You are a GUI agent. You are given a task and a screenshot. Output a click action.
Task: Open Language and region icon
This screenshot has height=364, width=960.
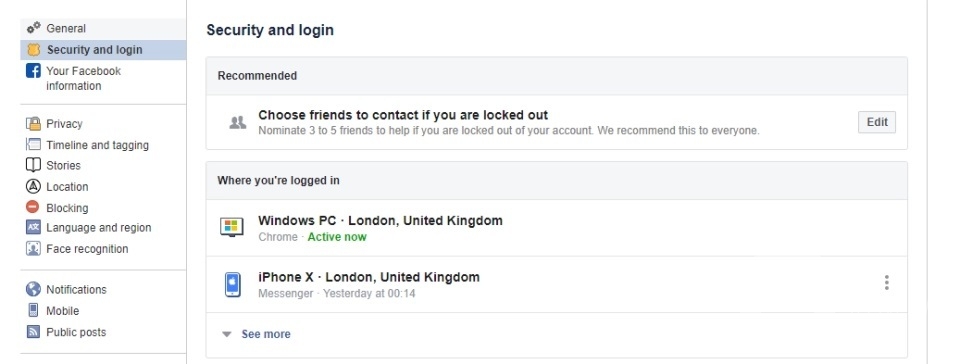33,228
